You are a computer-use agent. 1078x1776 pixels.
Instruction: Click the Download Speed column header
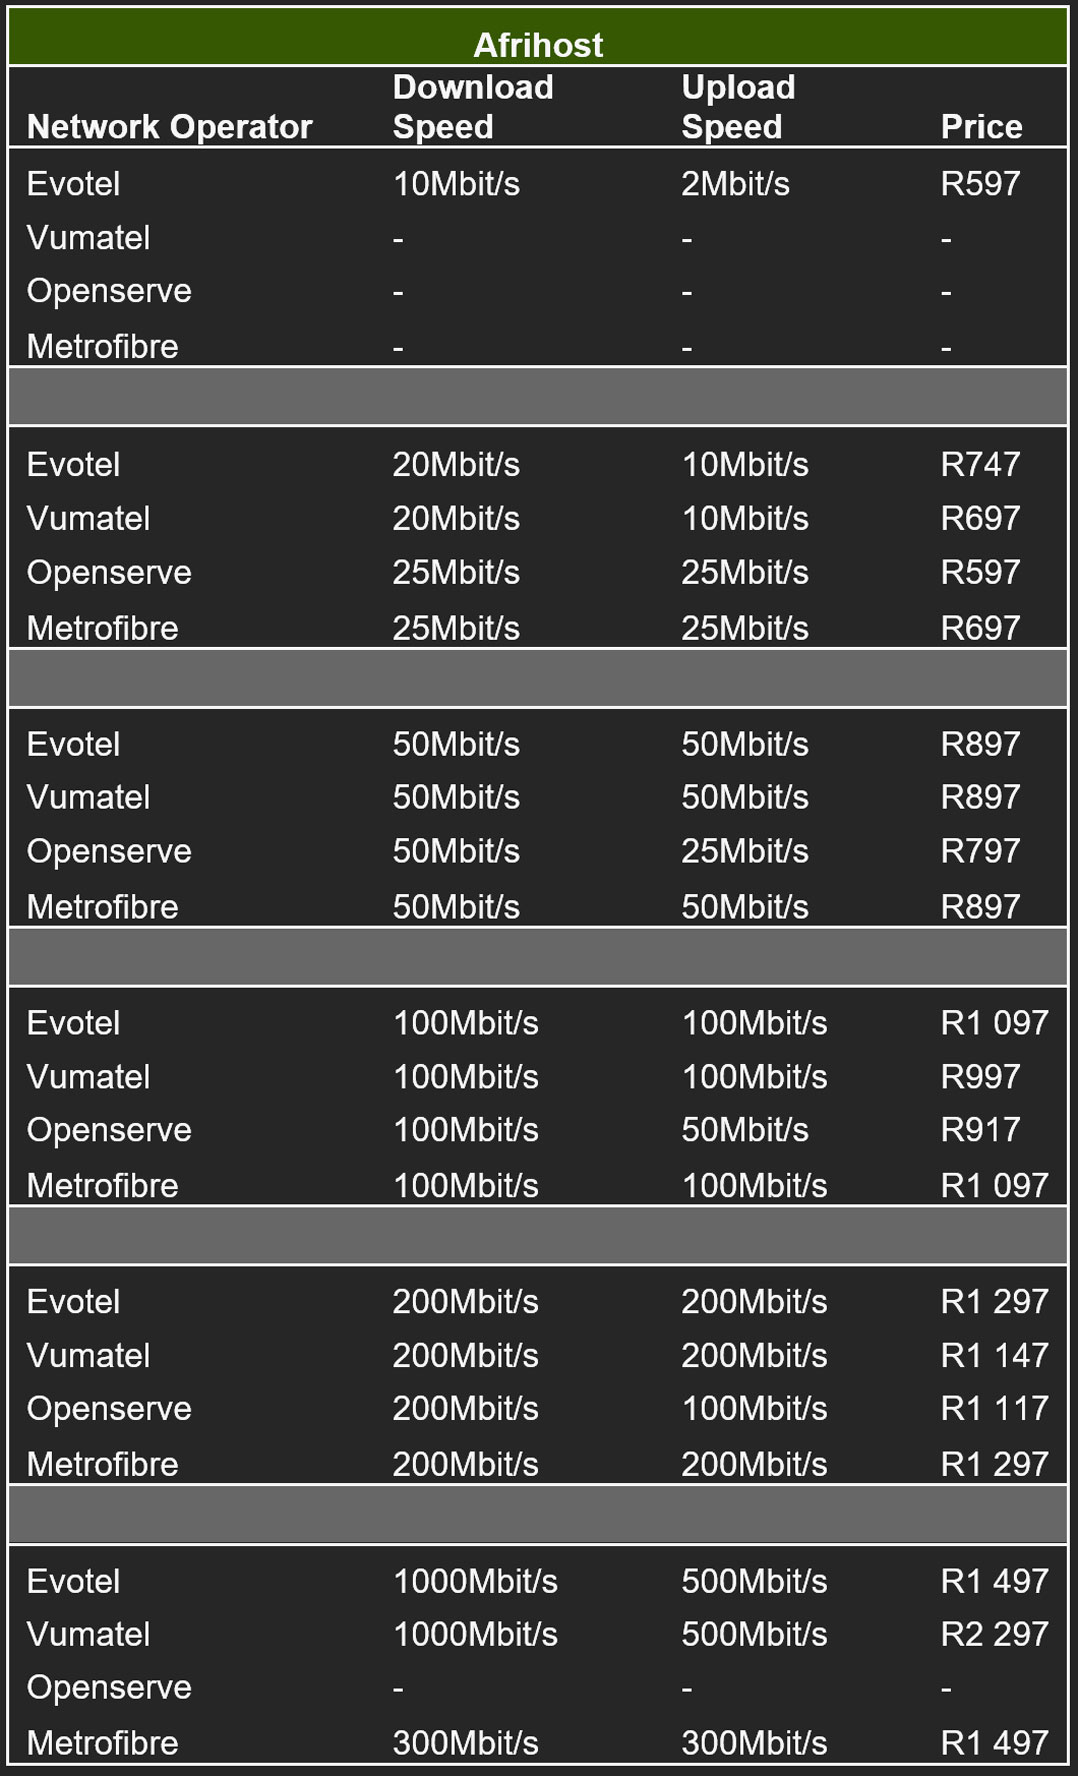(x=472, y=107)
